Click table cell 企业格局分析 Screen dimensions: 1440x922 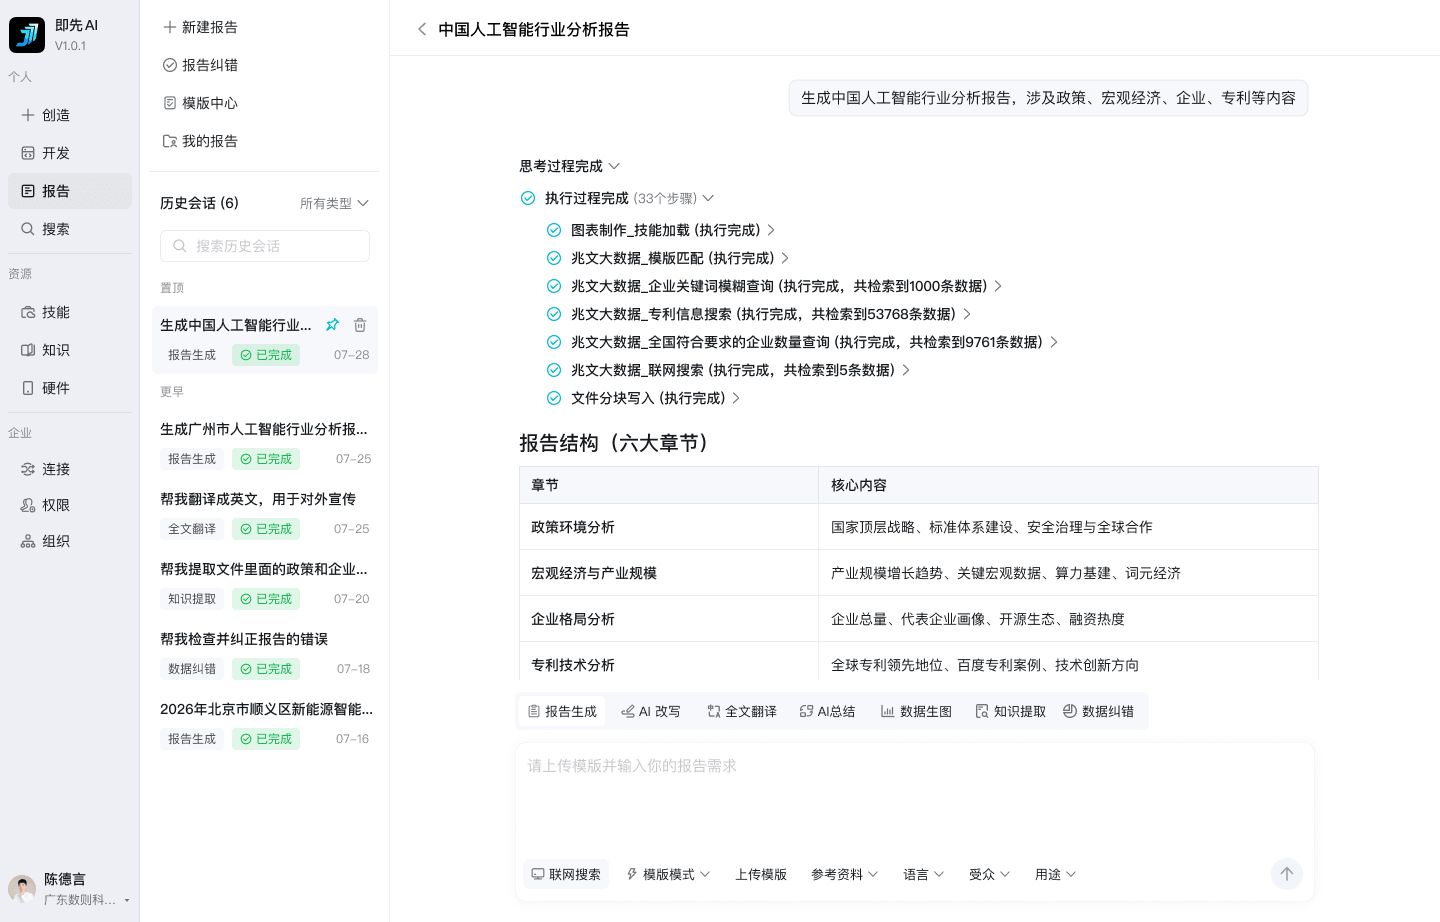point(668,619)
